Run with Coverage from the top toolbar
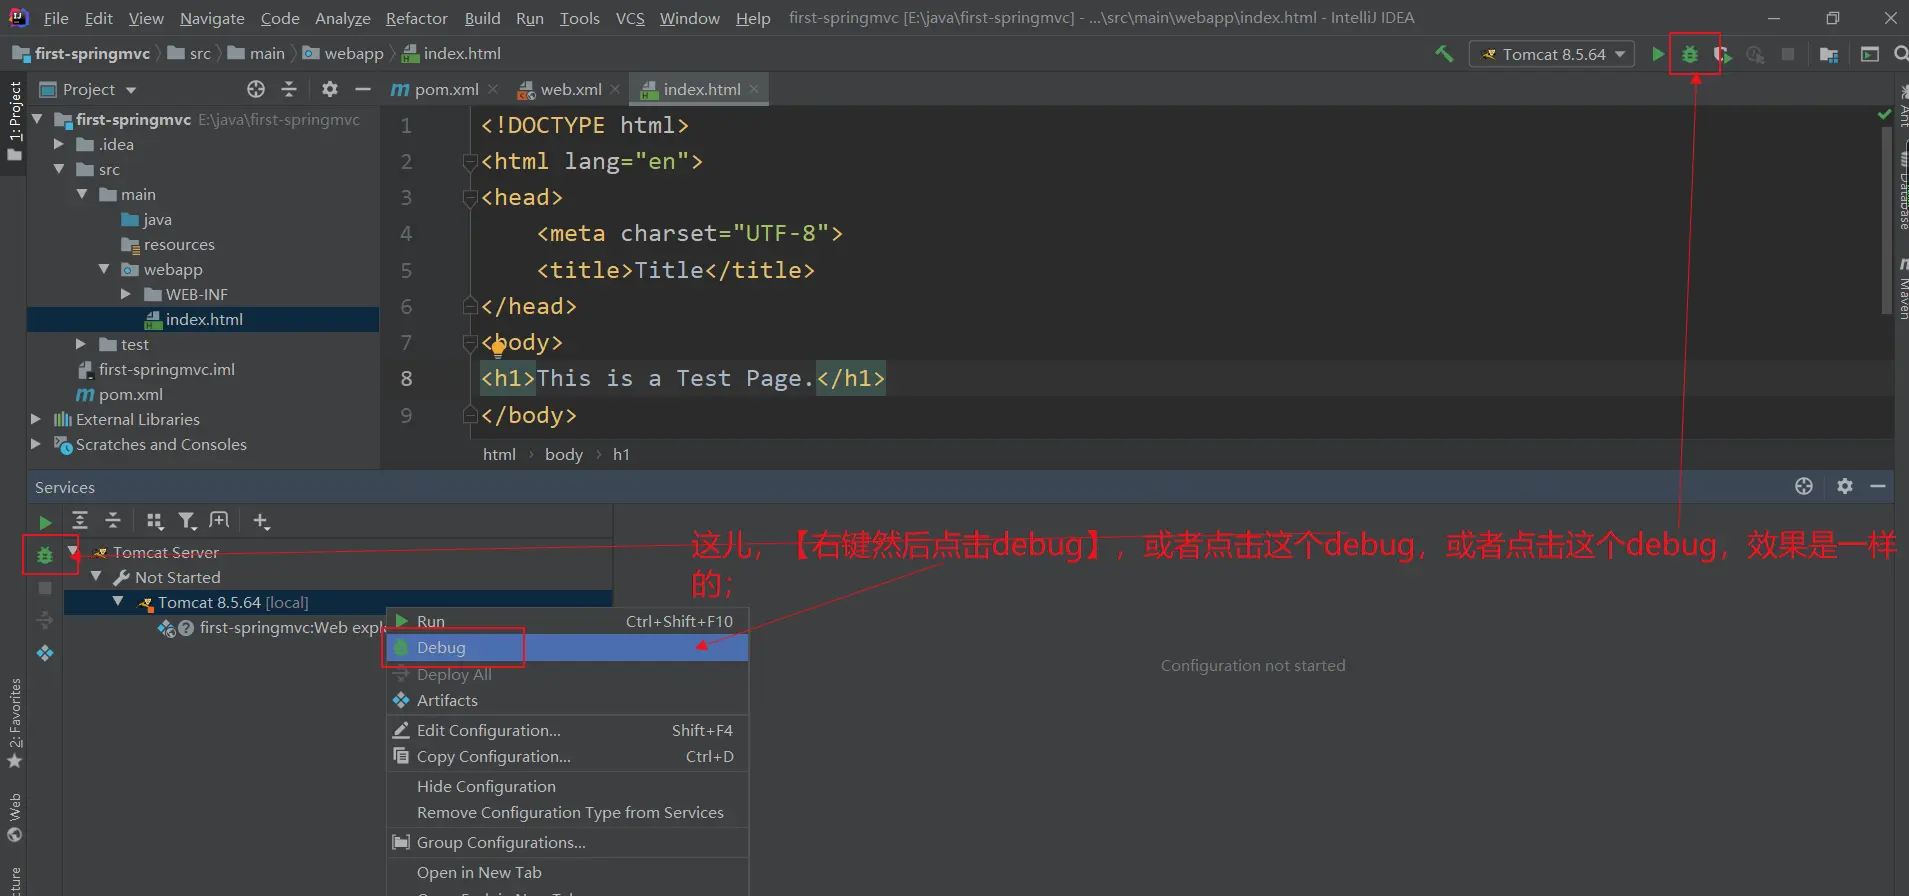The height and width of the screenshot is (896, 1909). click(1722, 54)
